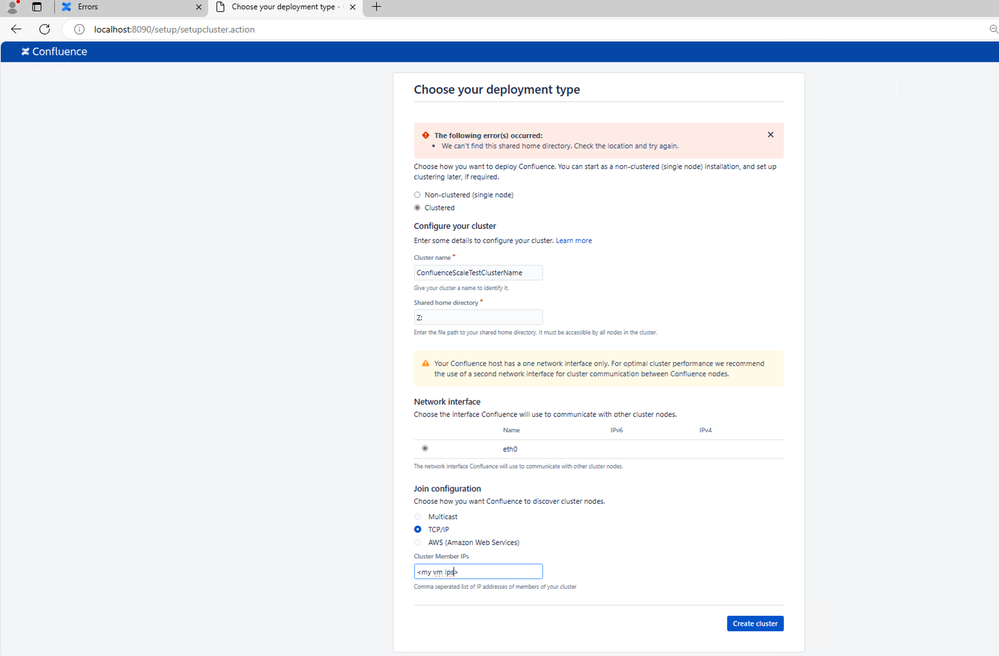Screen dimensions: 999x656
Task: Switch to the Errors tab
Action: click(x=131, y=7)
